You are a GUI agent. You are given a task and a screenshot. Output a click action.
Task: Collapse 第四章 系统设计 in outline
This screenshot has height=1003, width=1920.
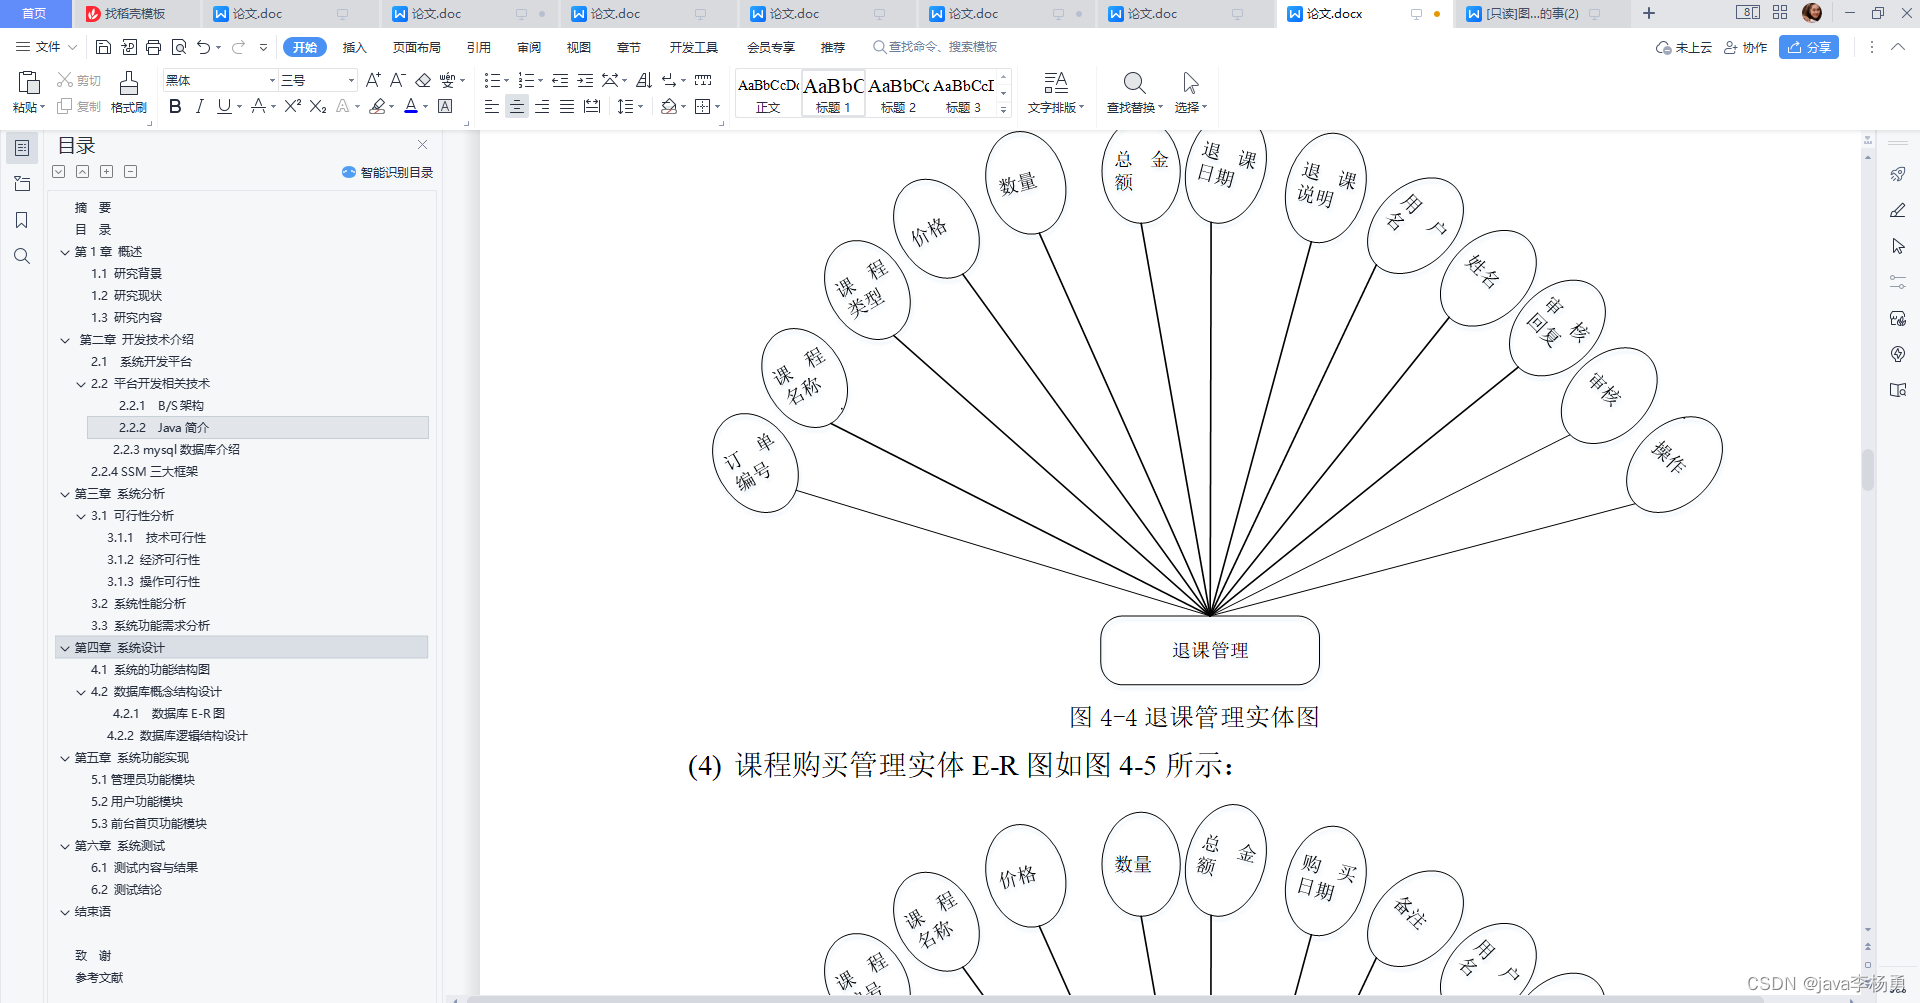(65, 648)
